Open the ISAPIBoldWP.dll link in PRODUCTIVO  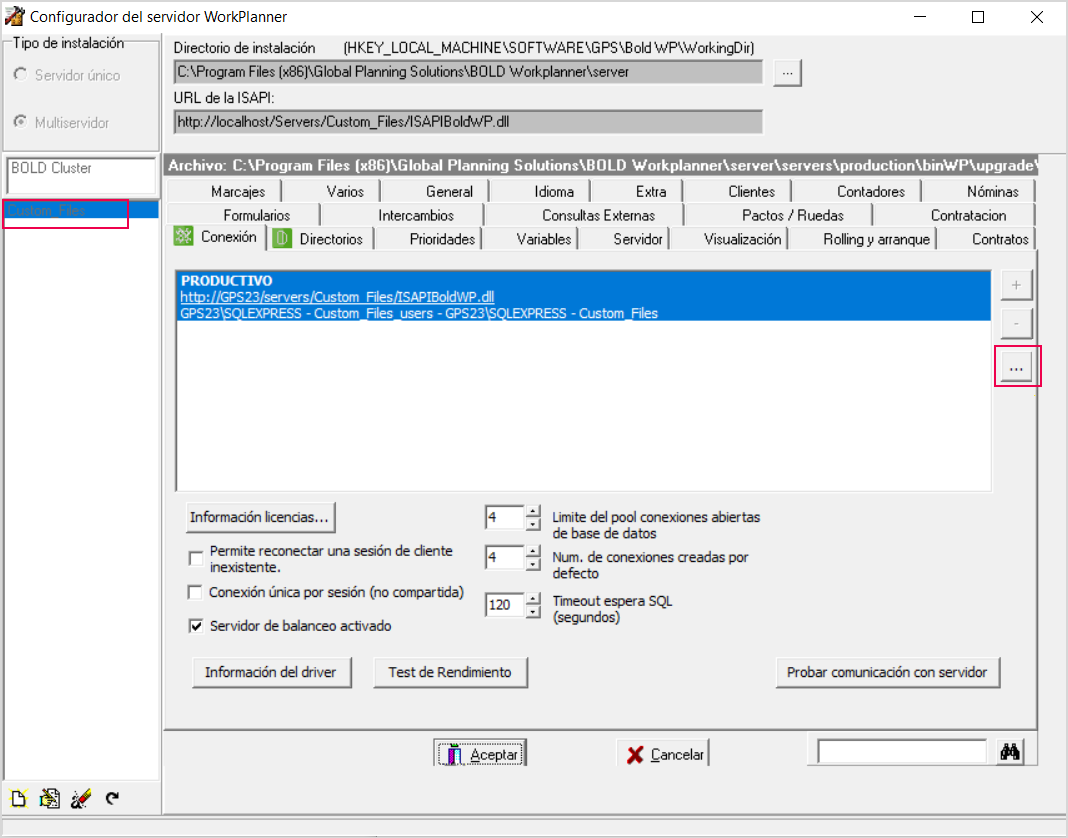pyautogui.click(x=337, y=297)
